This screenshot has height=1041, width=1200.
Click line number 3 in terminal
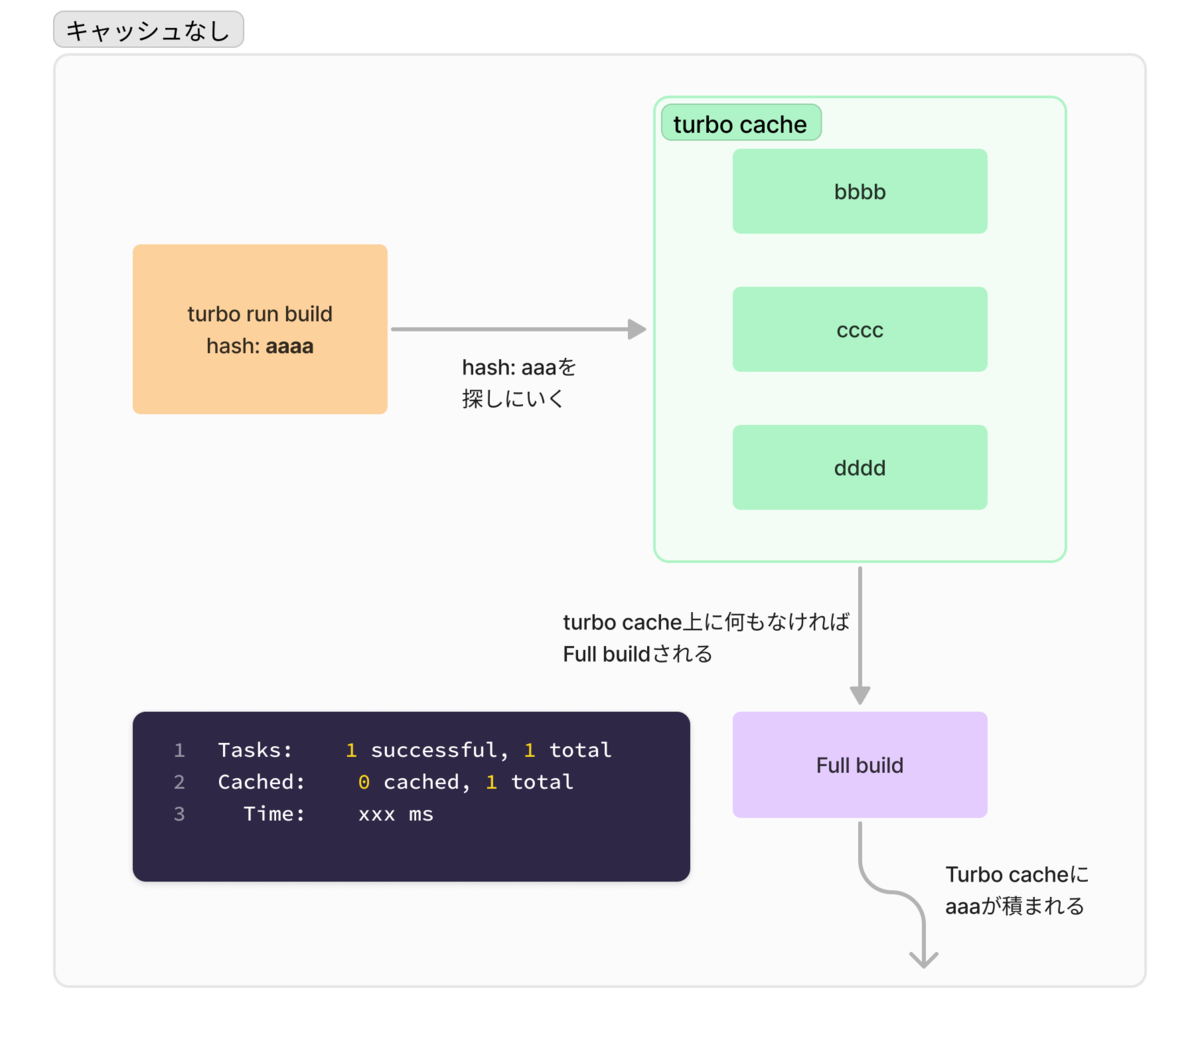tap(179, 814)
